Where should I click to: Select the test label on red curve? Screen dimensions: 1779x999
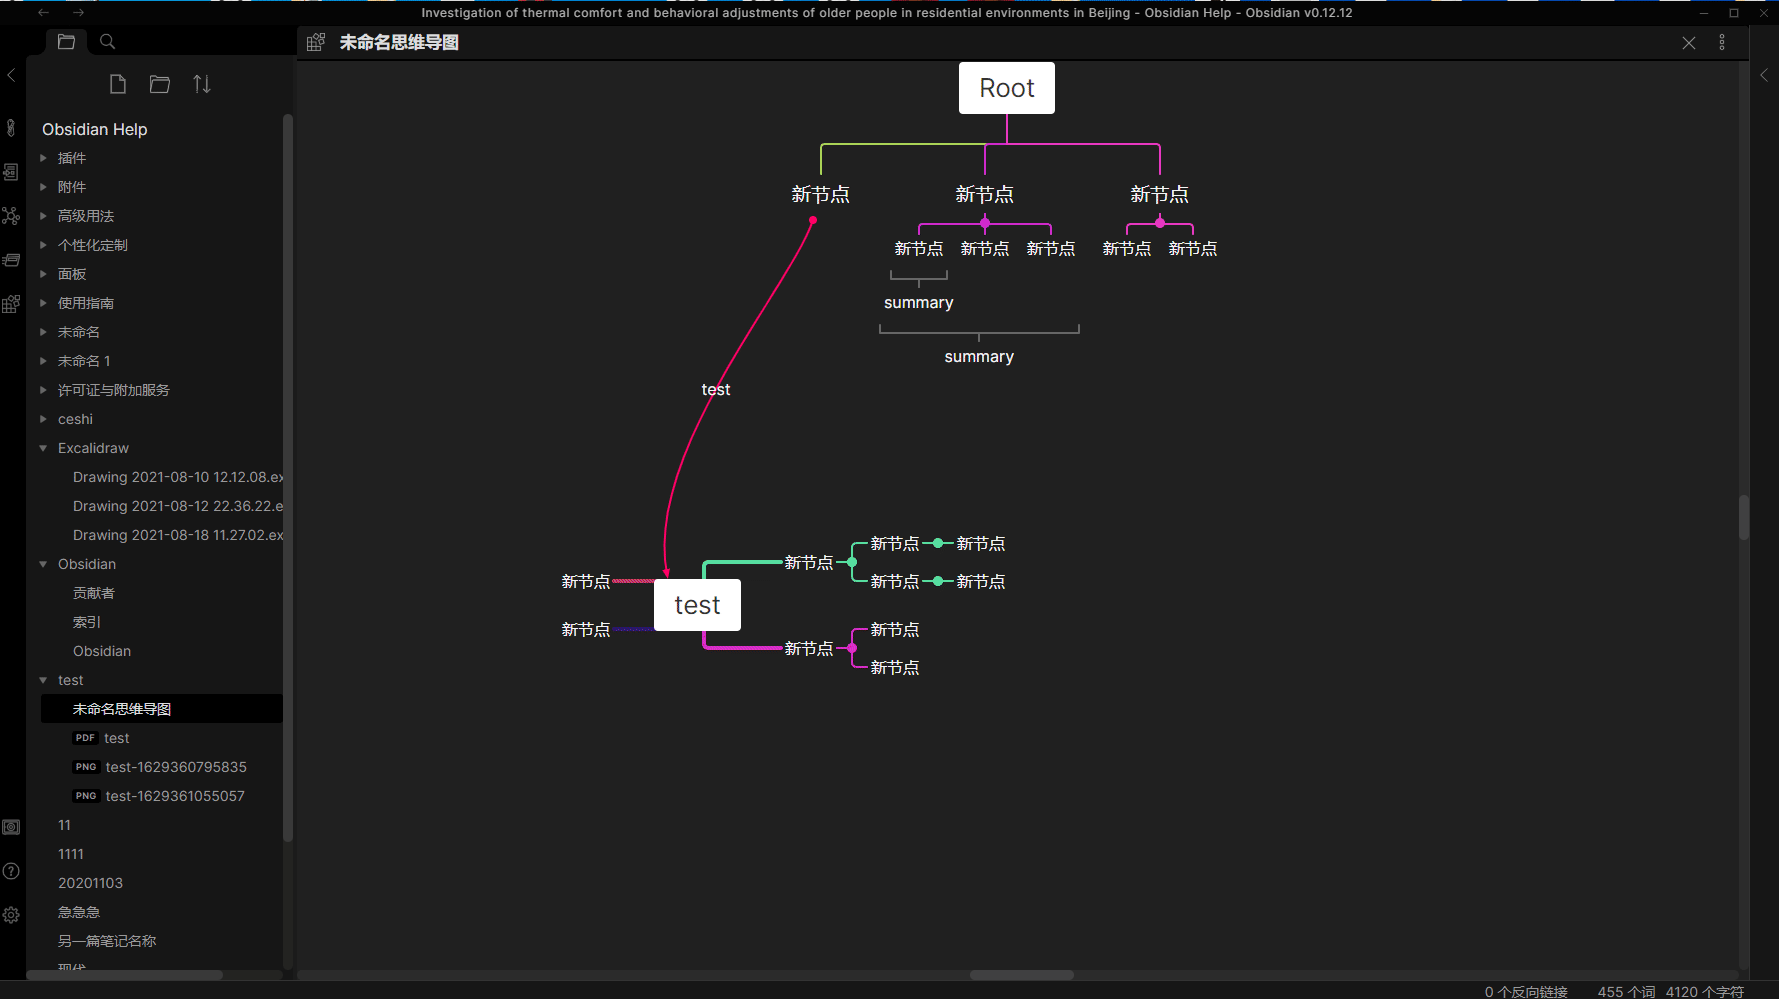tap(716, 390)
